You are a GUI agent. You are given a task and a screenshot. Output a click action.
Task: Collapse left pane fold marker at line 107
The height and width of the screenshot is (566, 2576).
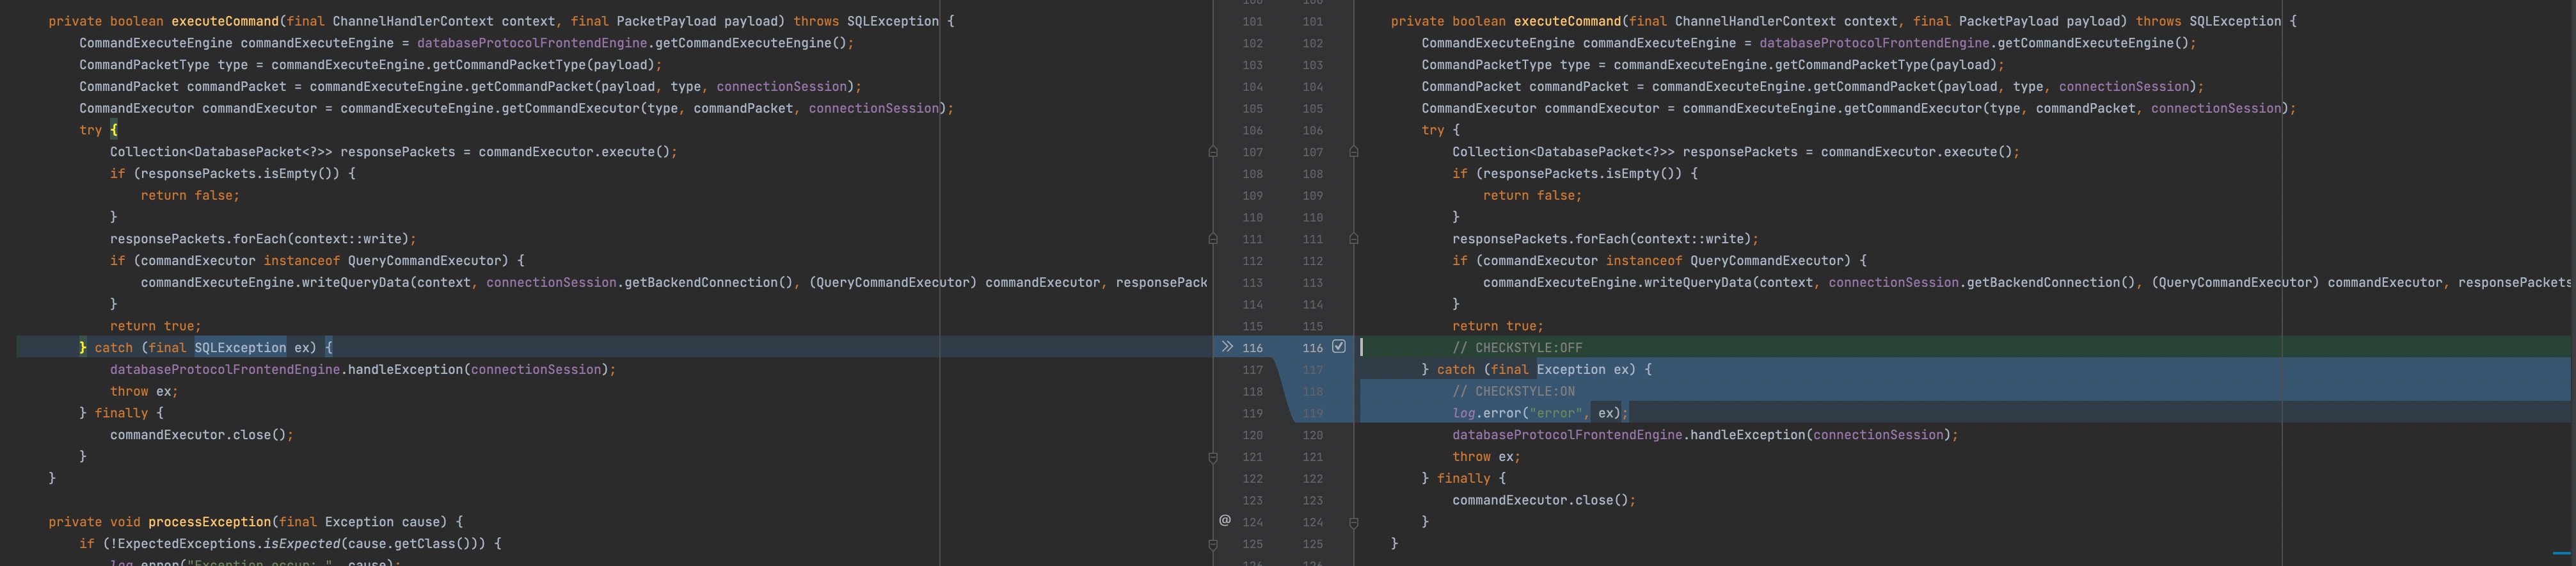tap(1213, 152)
